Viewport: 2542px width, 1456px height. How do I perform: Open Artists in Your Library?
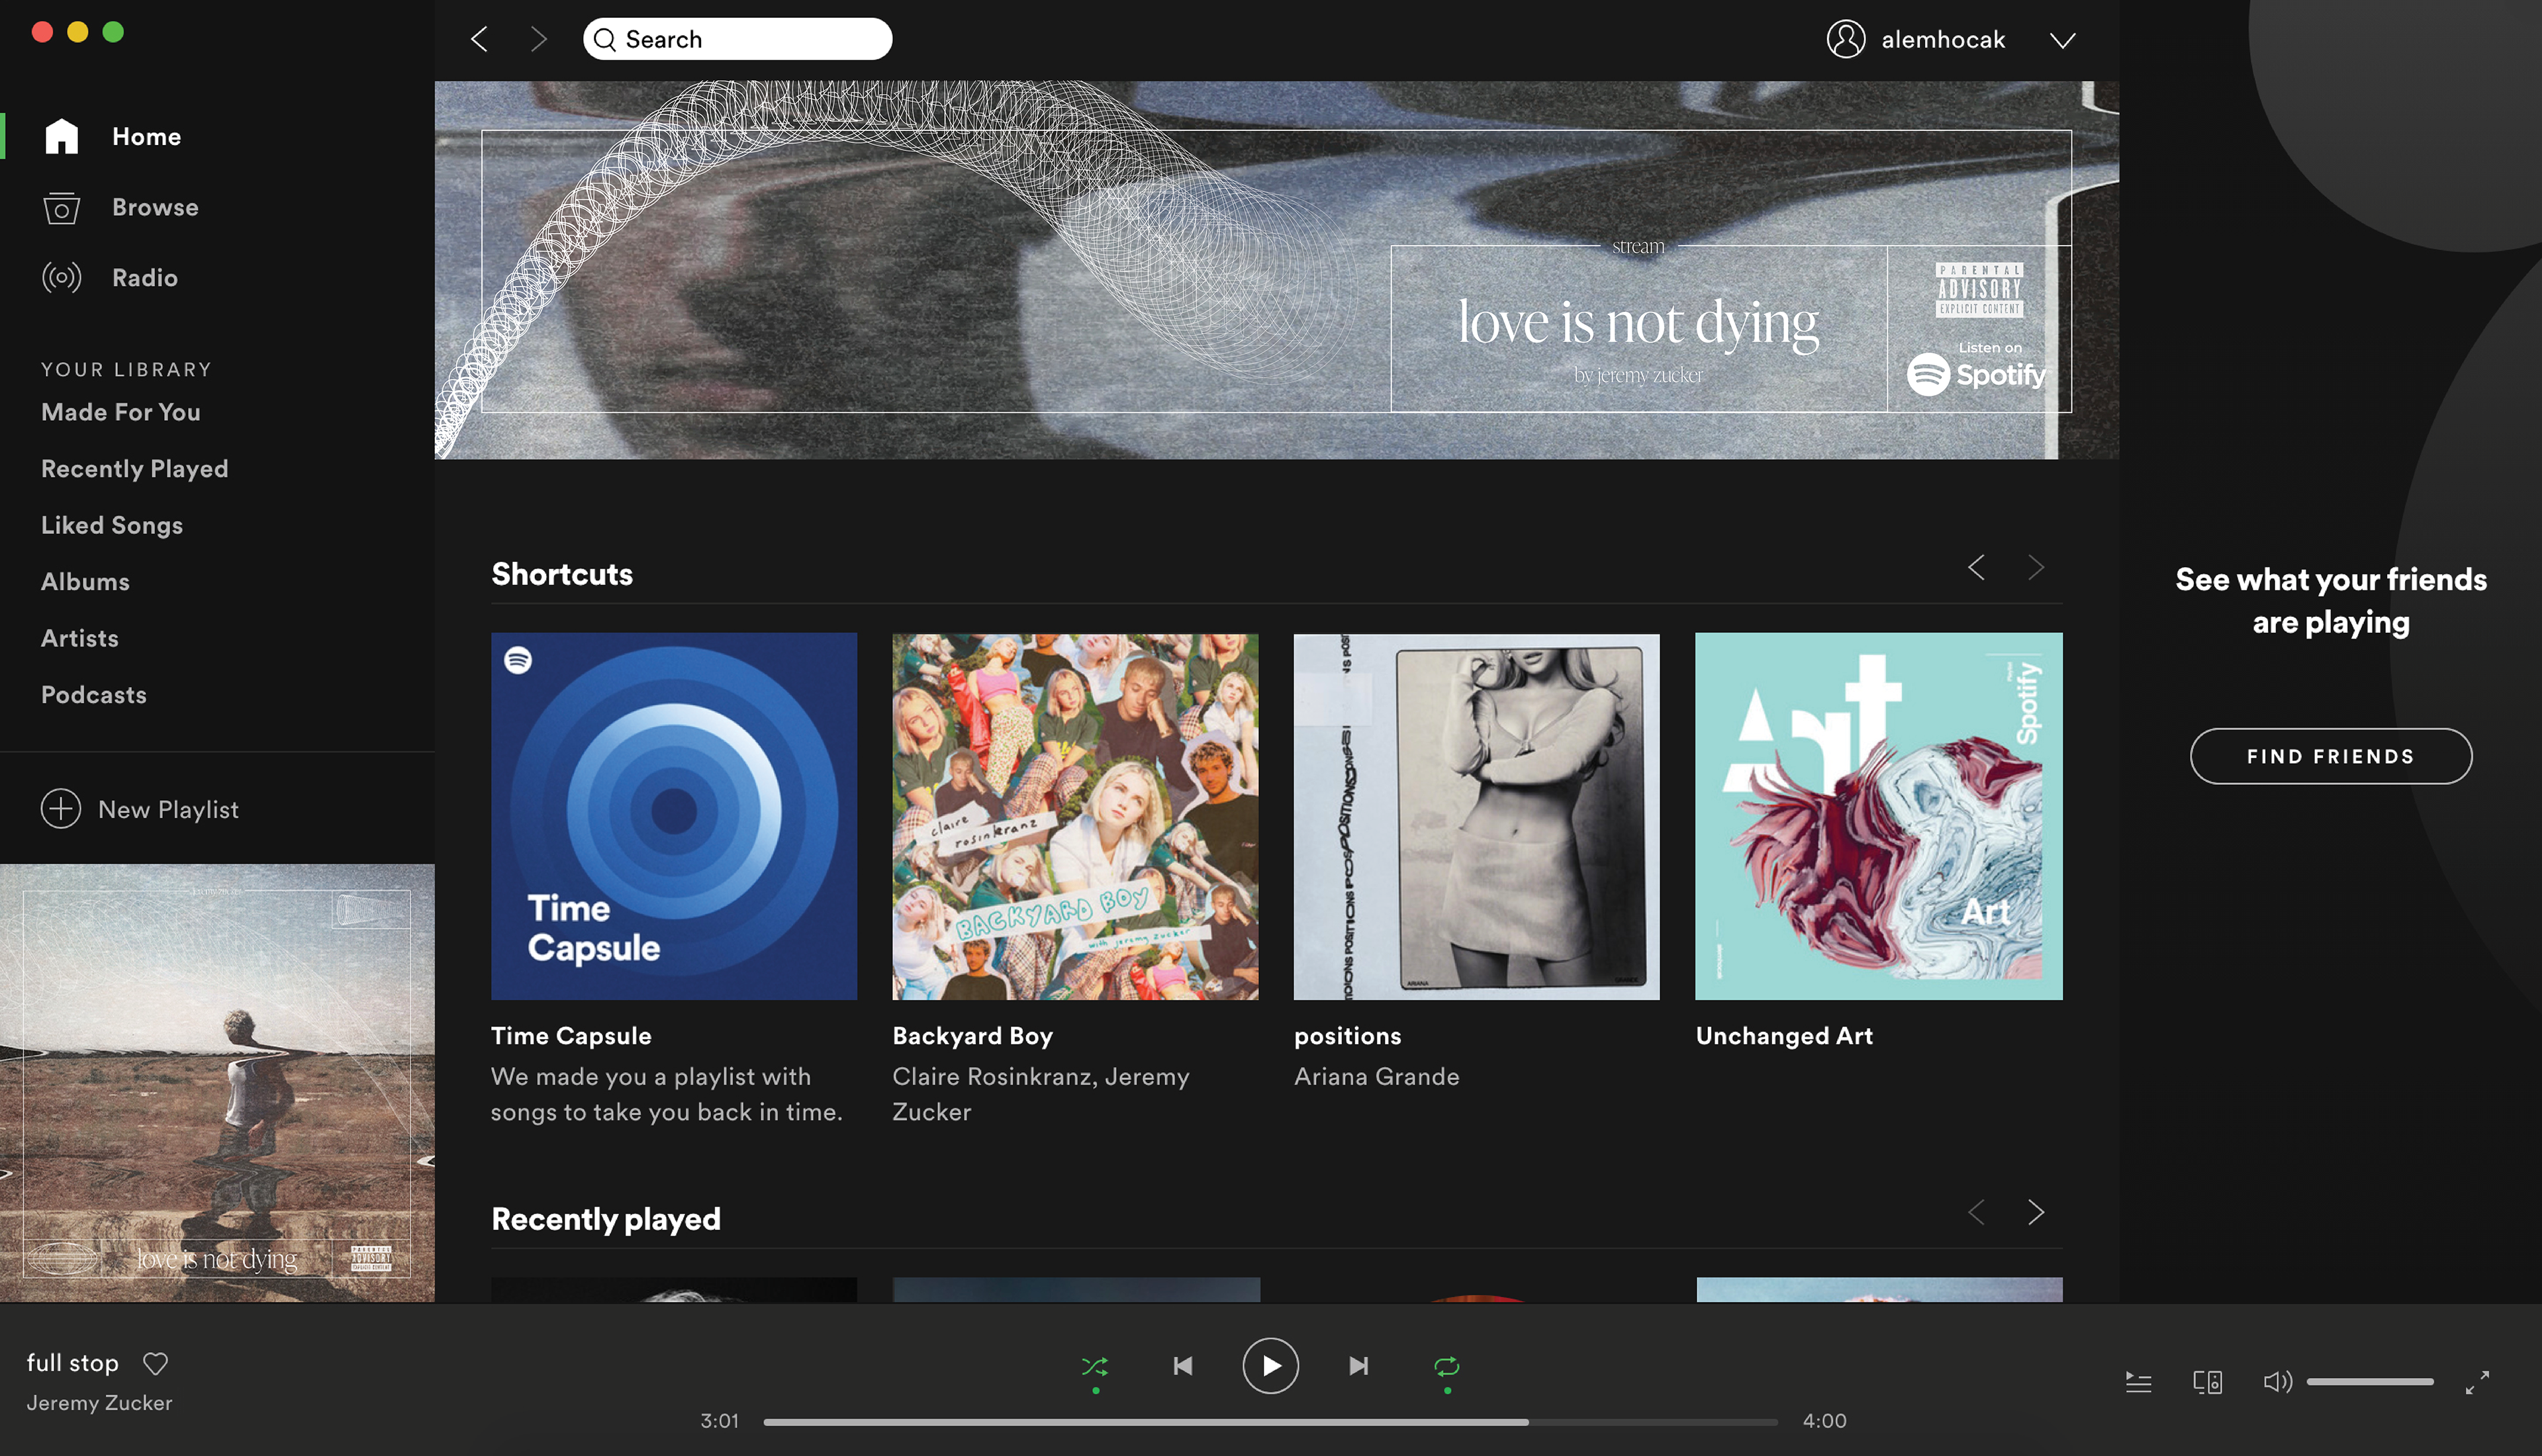coord(80,638)
